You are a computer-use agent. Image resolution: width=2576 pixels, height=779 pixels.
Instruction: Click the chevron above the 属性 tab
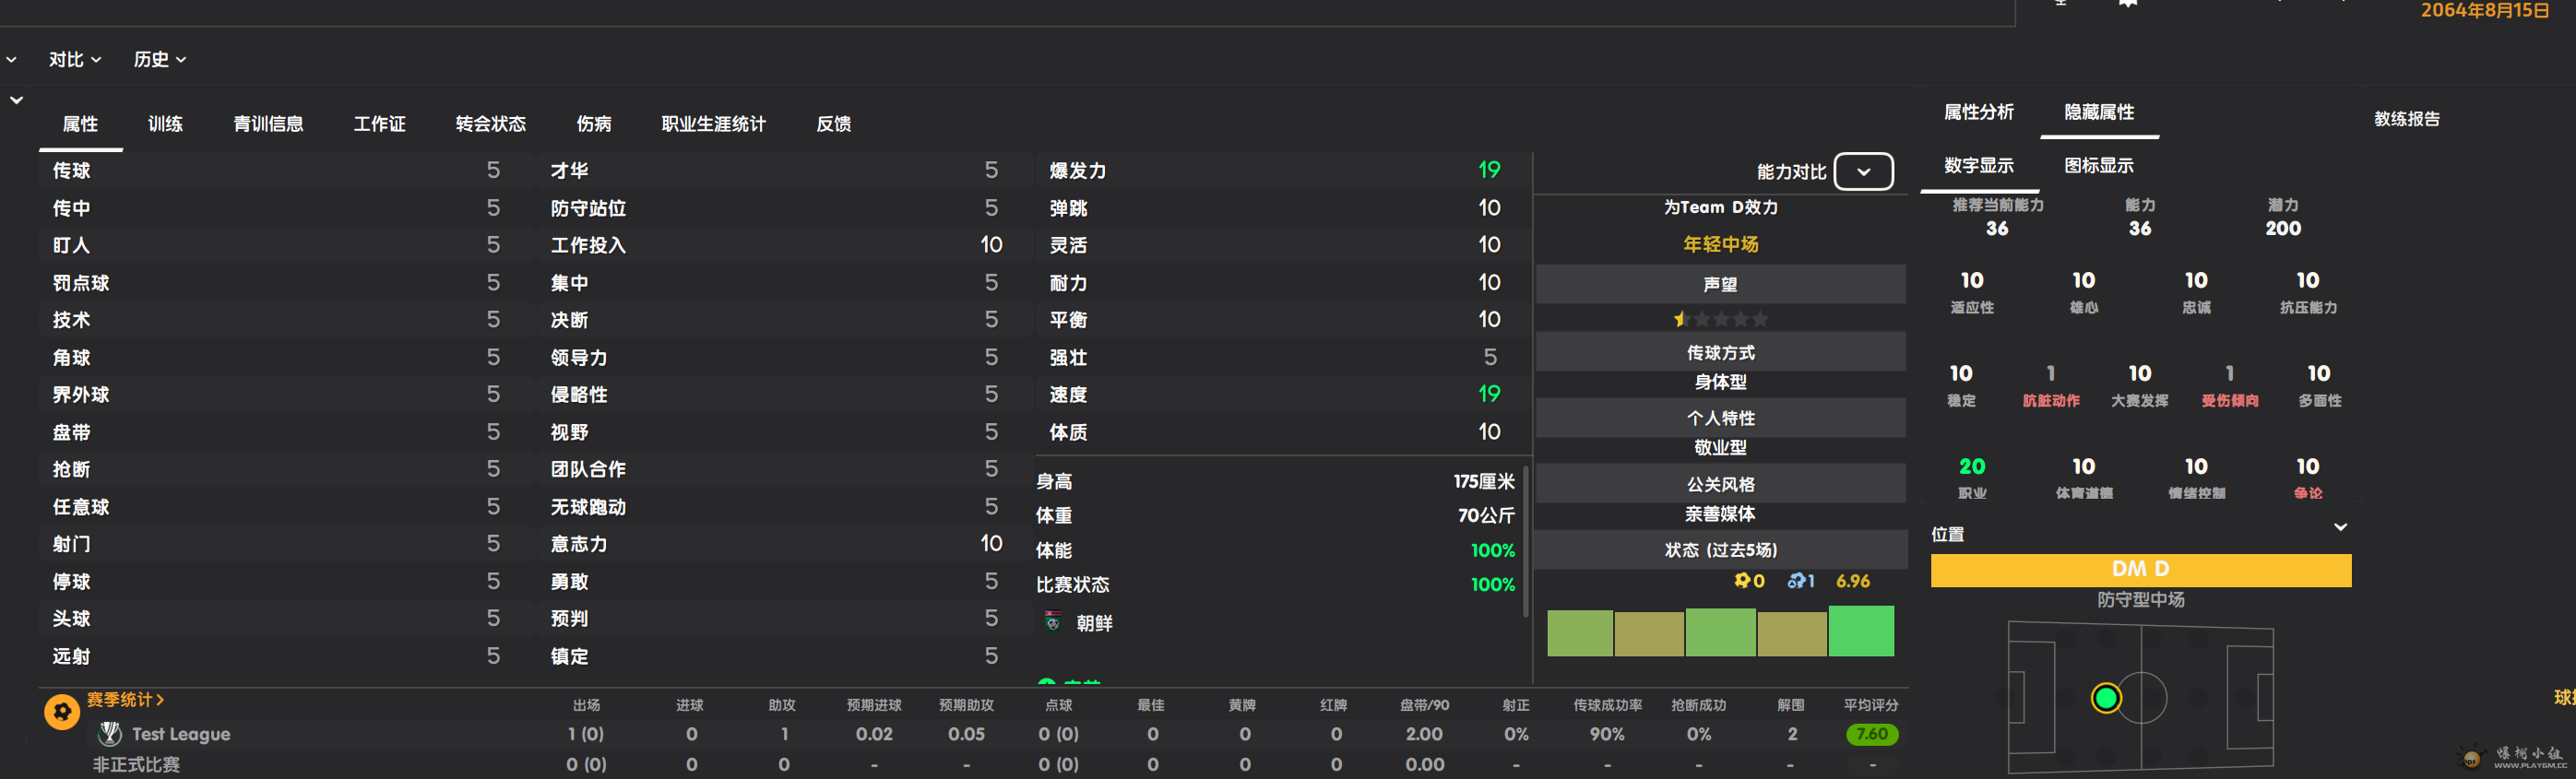tap(16, 100)
